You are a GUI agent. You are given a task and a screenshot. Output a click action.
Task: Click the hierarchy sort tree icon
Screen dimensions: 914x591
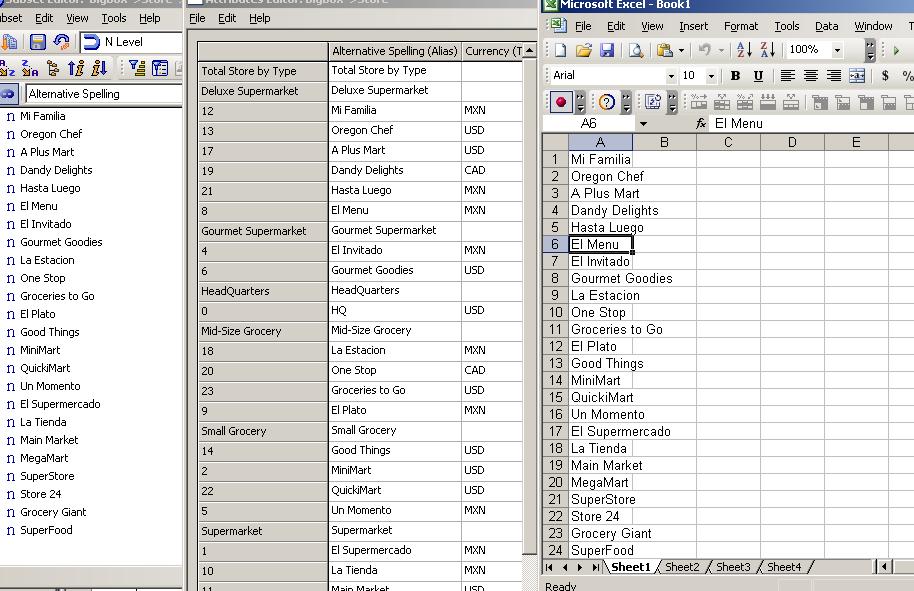coord(53,69)
